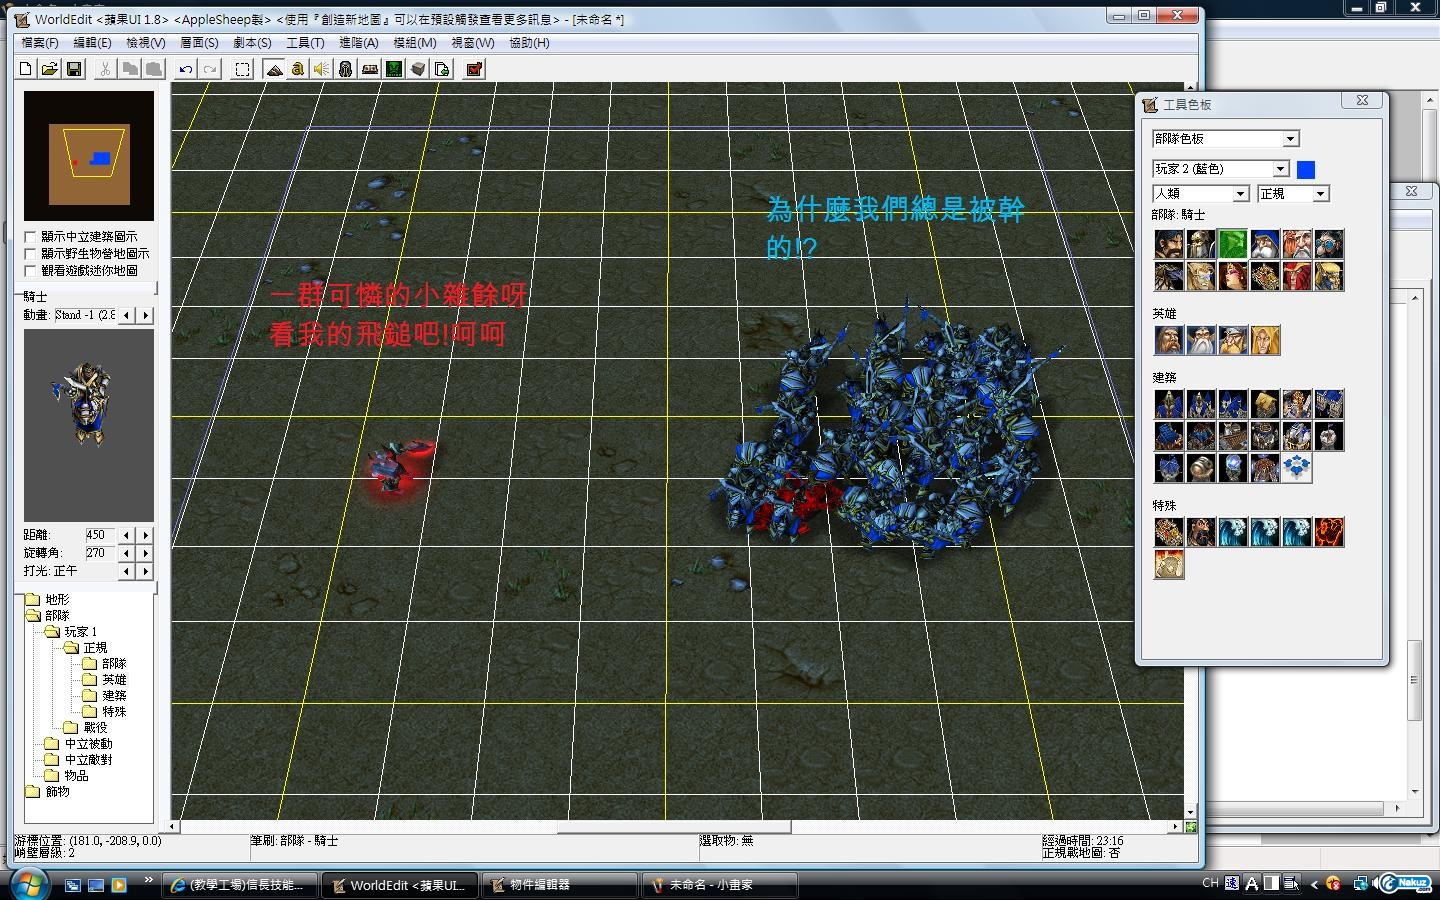Click the minimap preview thumbnail
1440x900 pixels.
[x=89, y=156]
